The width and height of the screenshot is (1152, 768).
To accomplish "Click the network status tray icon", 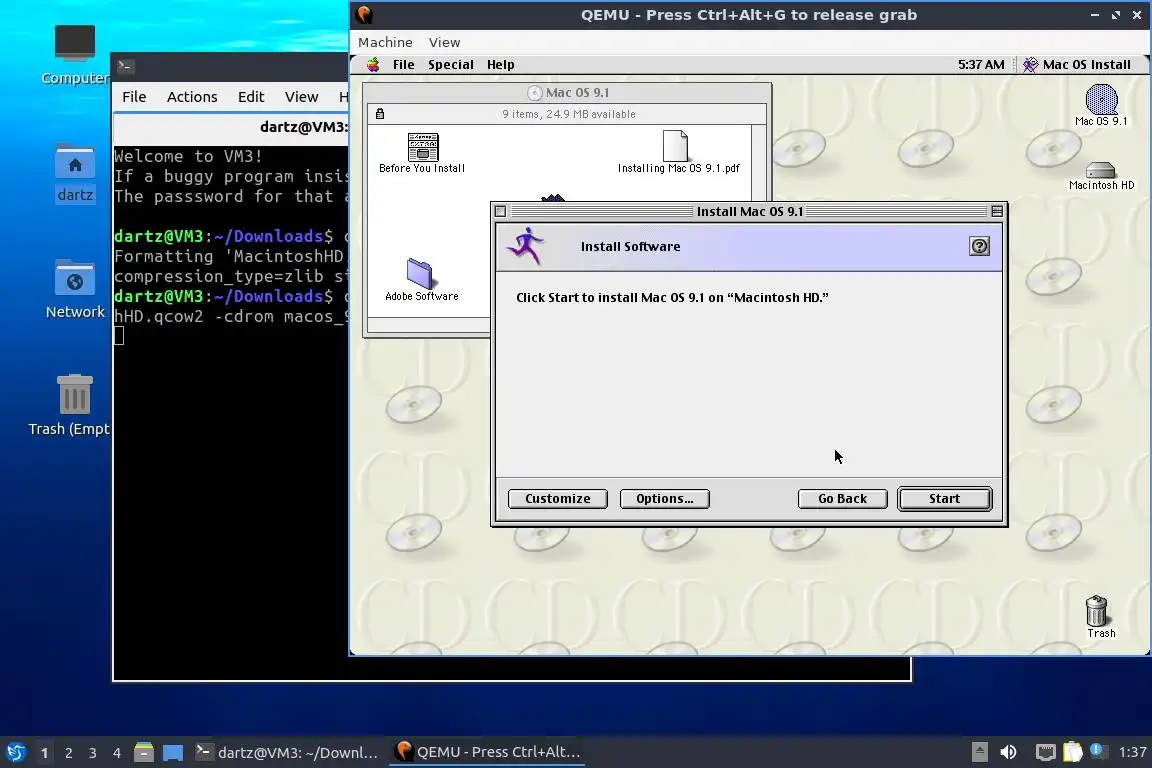I will (x=1045, y=752).
